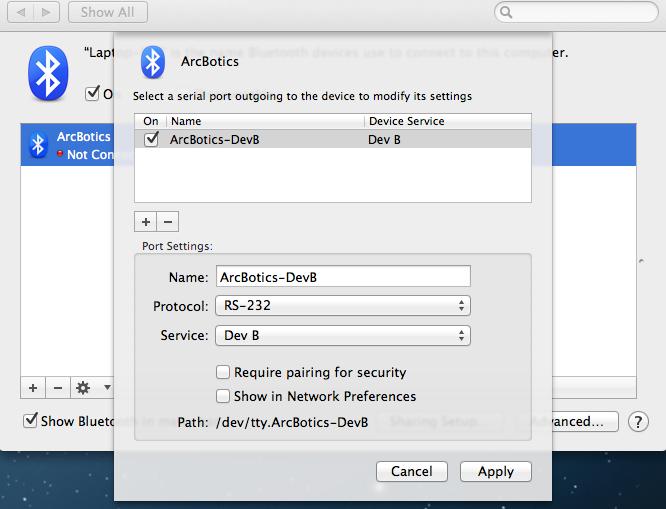Toggle the On checkbox for ArcBotics-DevB
The image size is (666, 509).
coord(151,139)
